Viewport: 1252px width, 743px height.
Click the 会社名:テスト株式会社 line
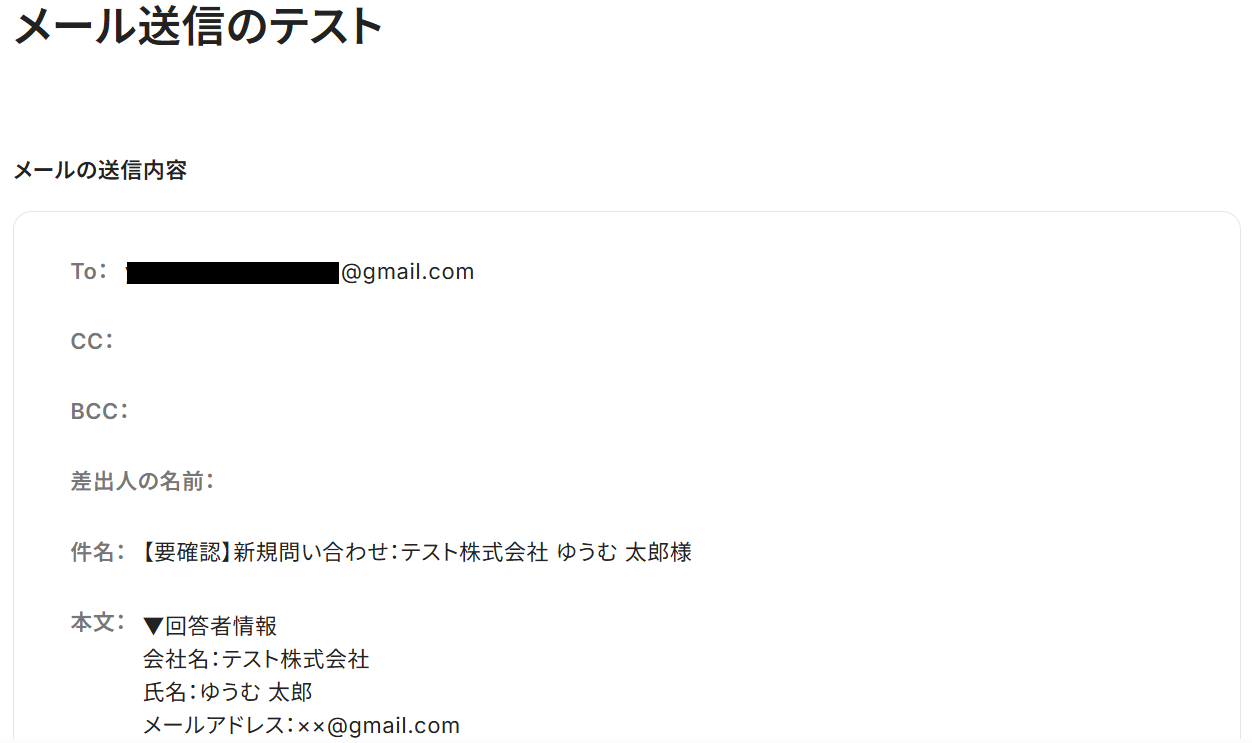coord(256,660)
